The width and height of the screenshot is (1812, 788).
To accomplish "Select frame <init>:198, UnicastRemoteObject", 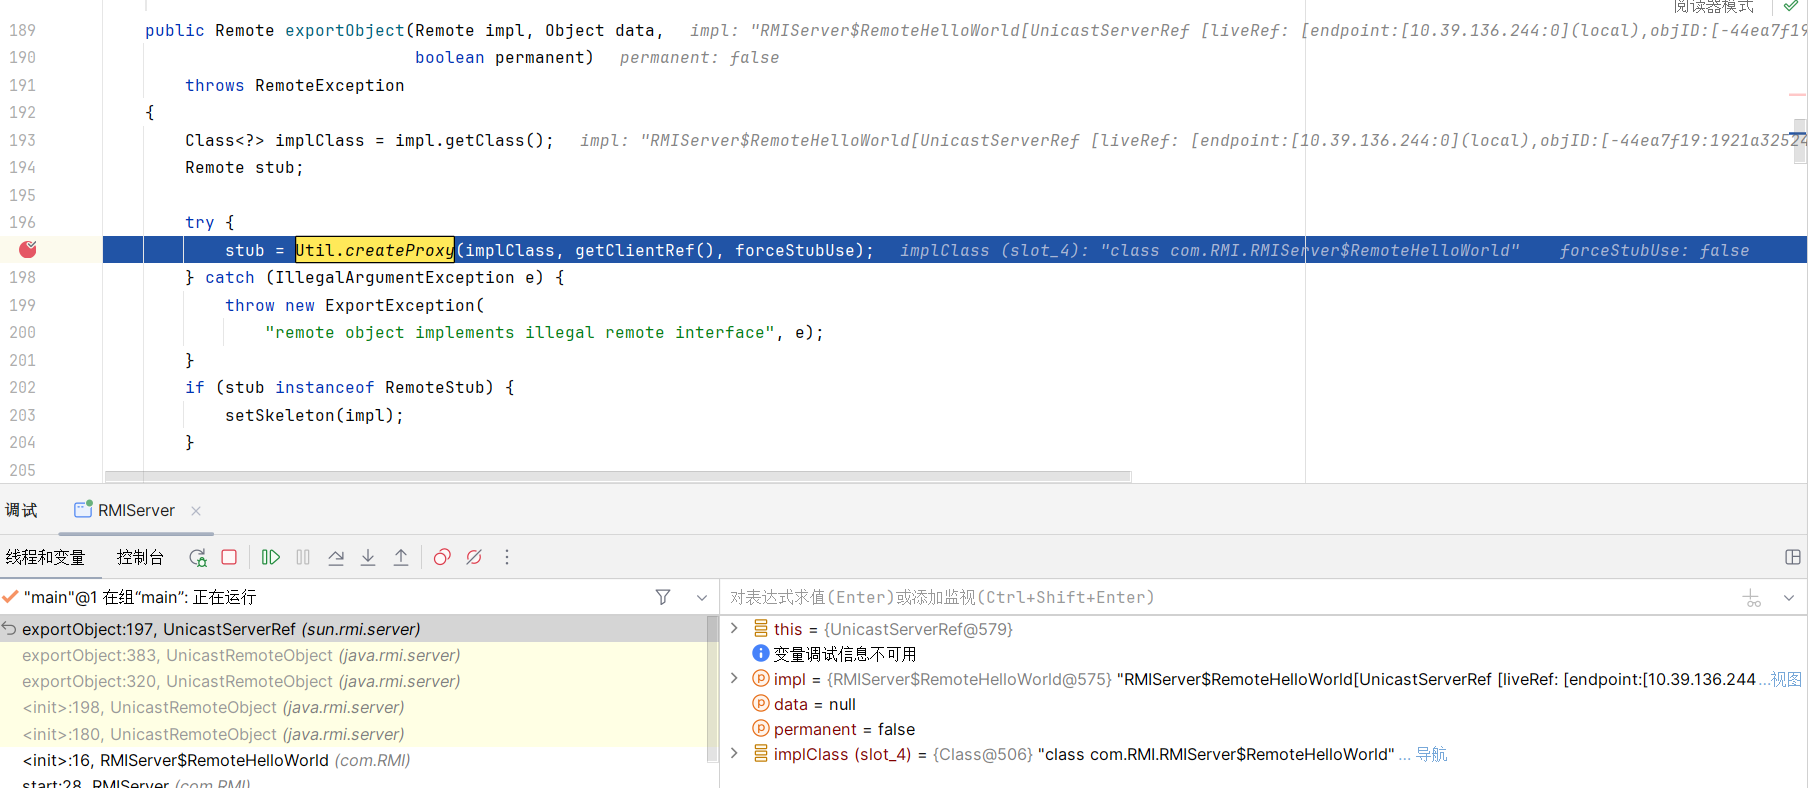I will tap(355, 707).
